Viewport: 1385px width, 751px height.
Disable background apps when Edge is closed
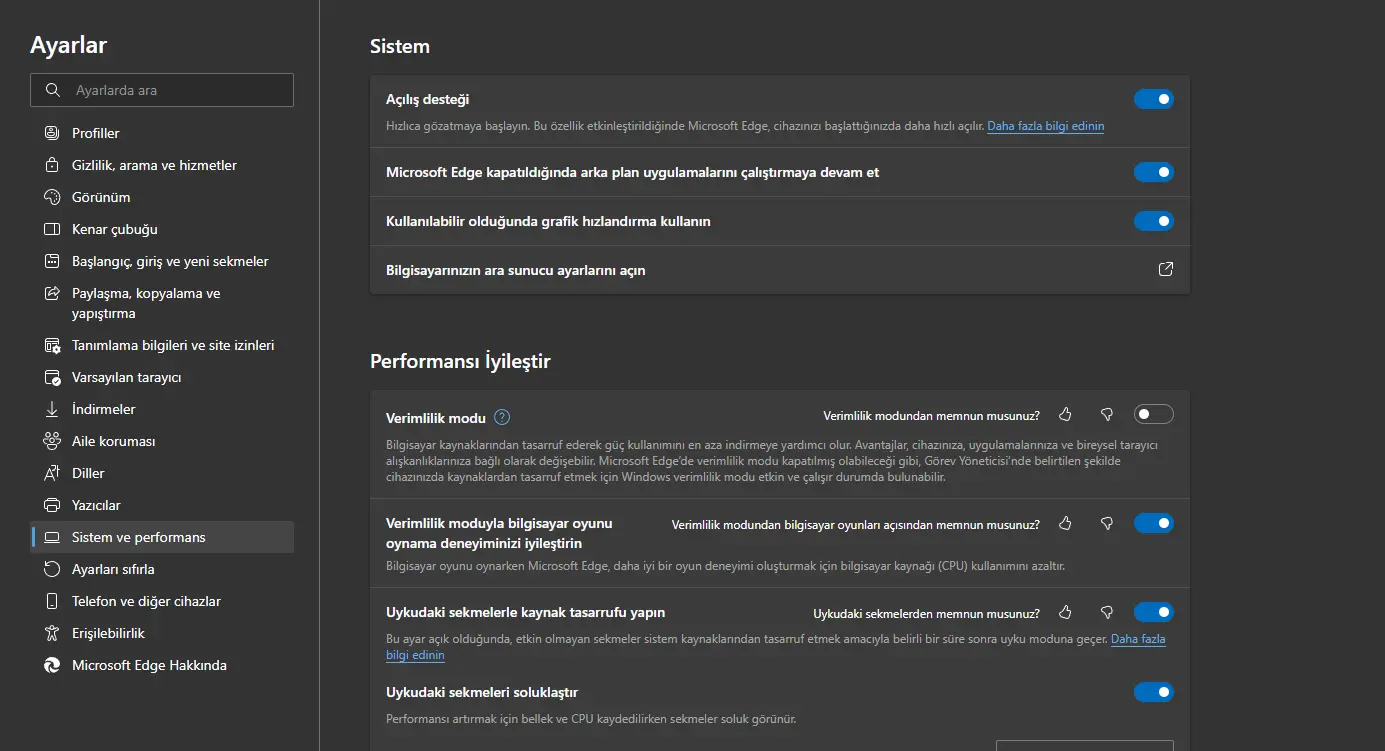tap(1153, 172)
